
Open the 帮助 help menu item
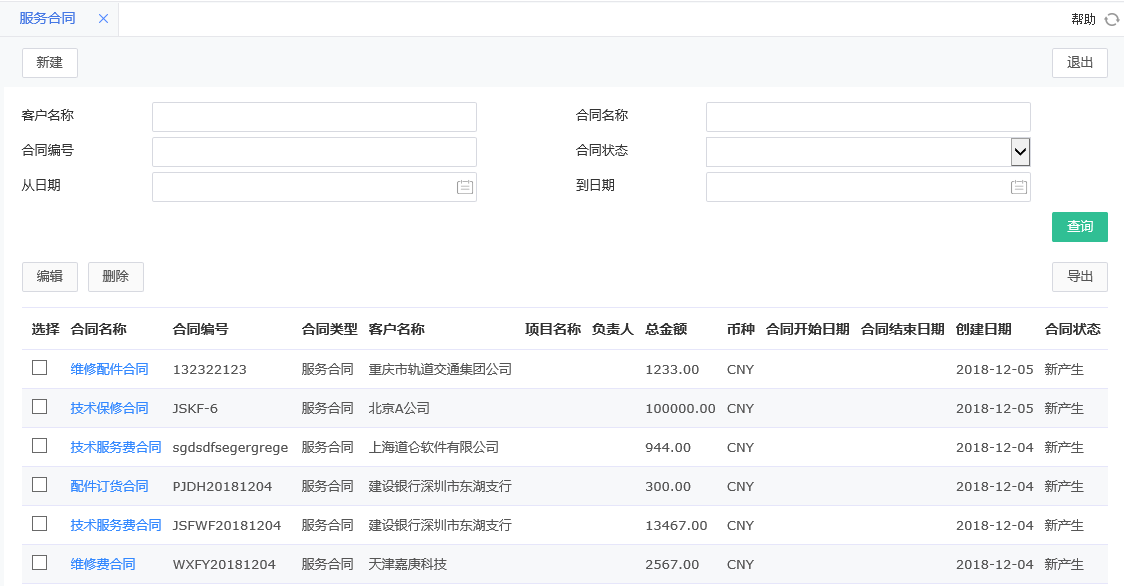[x=1081, y=19]
